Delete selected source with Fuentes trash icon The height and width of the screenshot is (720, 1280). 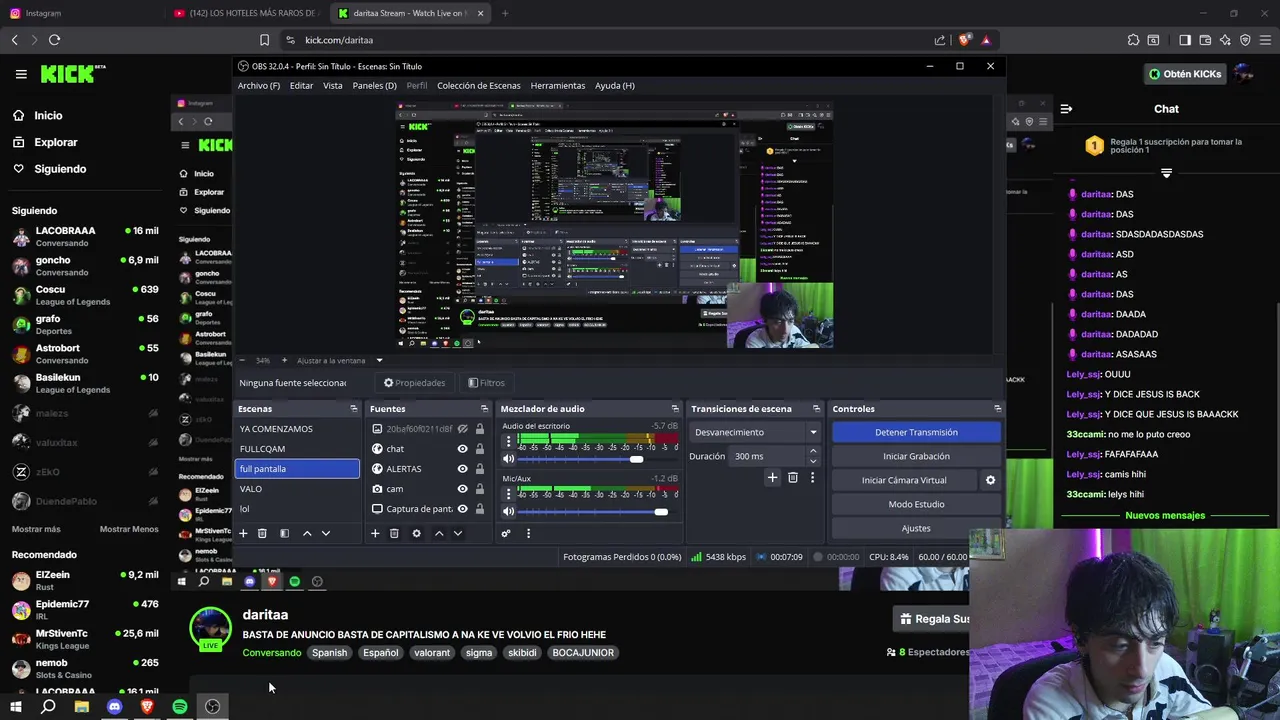pyautogui.click(x=394, y=534)
